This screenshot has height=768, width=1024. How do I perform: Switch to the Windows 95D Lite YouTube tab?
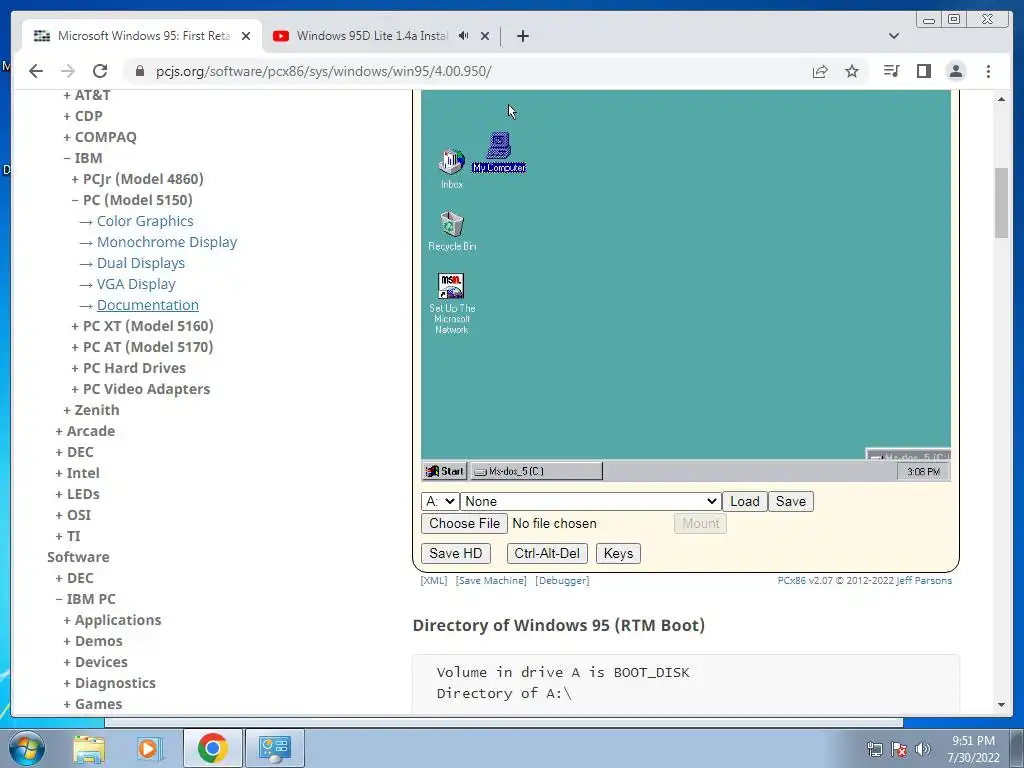pyautogui.click(x=372, y=36)
